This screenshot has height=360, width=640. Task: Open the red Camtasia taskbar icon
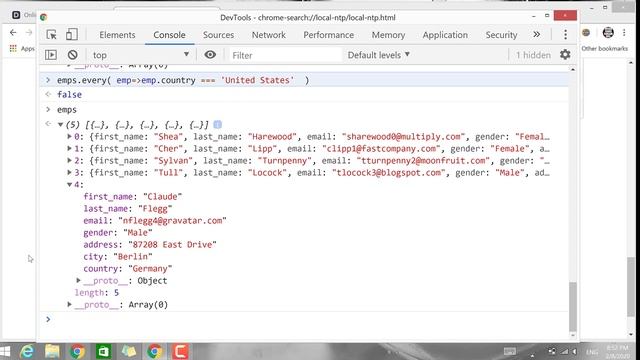tap(180, 351)
